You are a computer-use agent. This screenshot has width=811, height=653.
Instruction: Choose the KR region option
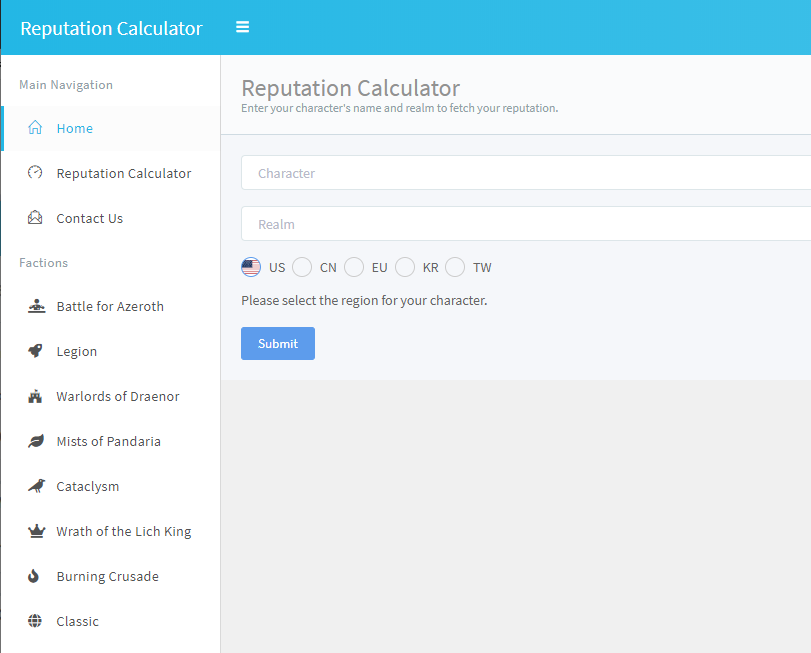(405, 267)
